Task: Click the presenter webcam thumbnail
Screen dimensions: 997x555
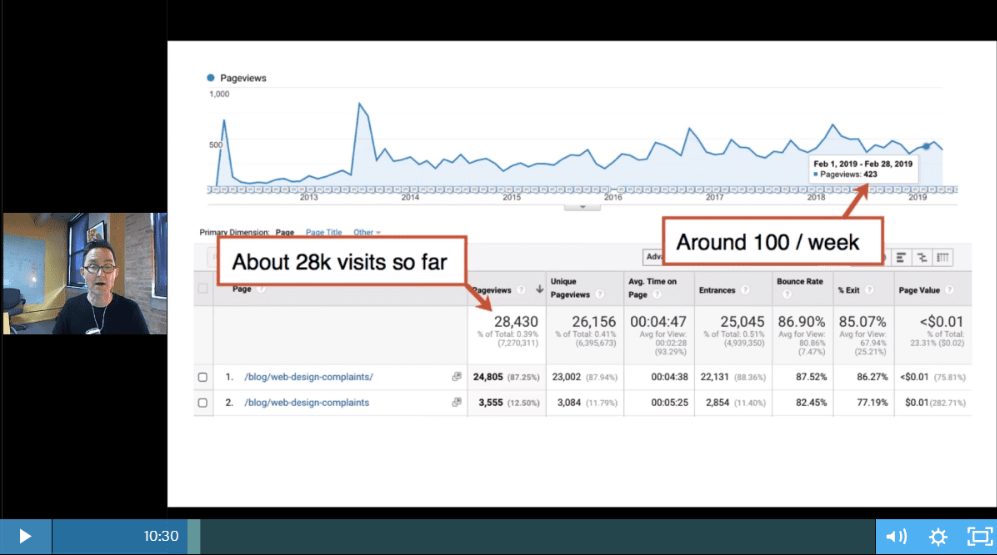Action: pos(85,273)
